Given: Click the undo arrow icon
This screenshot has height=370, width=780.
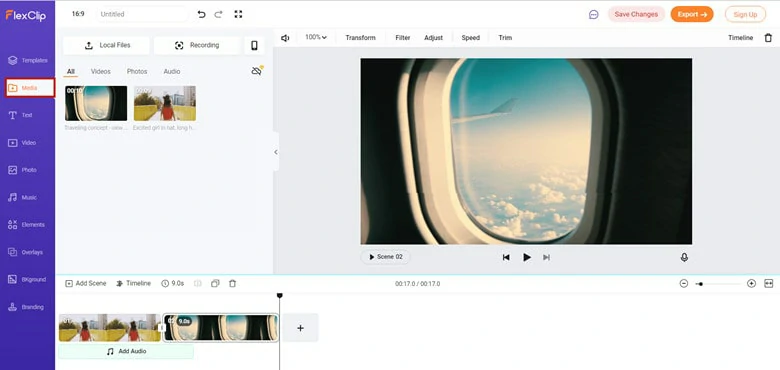Looking at the screenshot, I should point(201,14).
